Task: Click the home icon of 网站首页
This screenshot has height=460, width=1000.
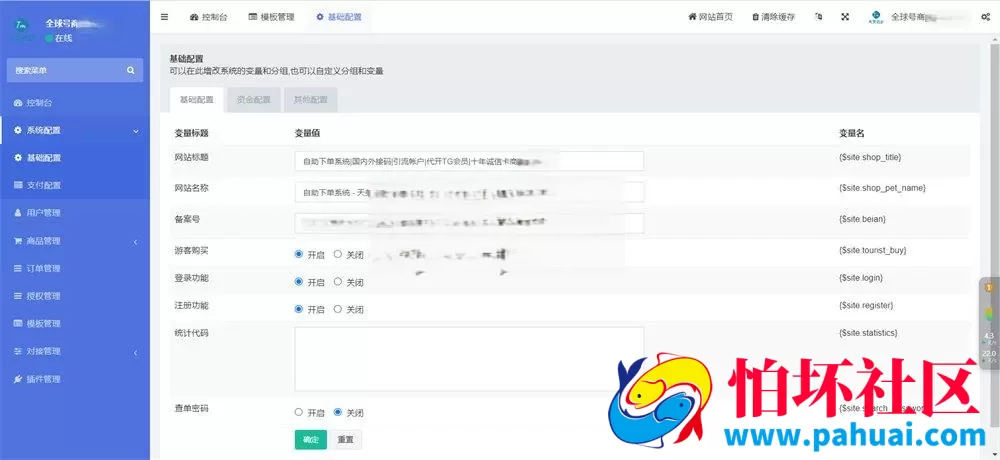Action: point(692,17)
